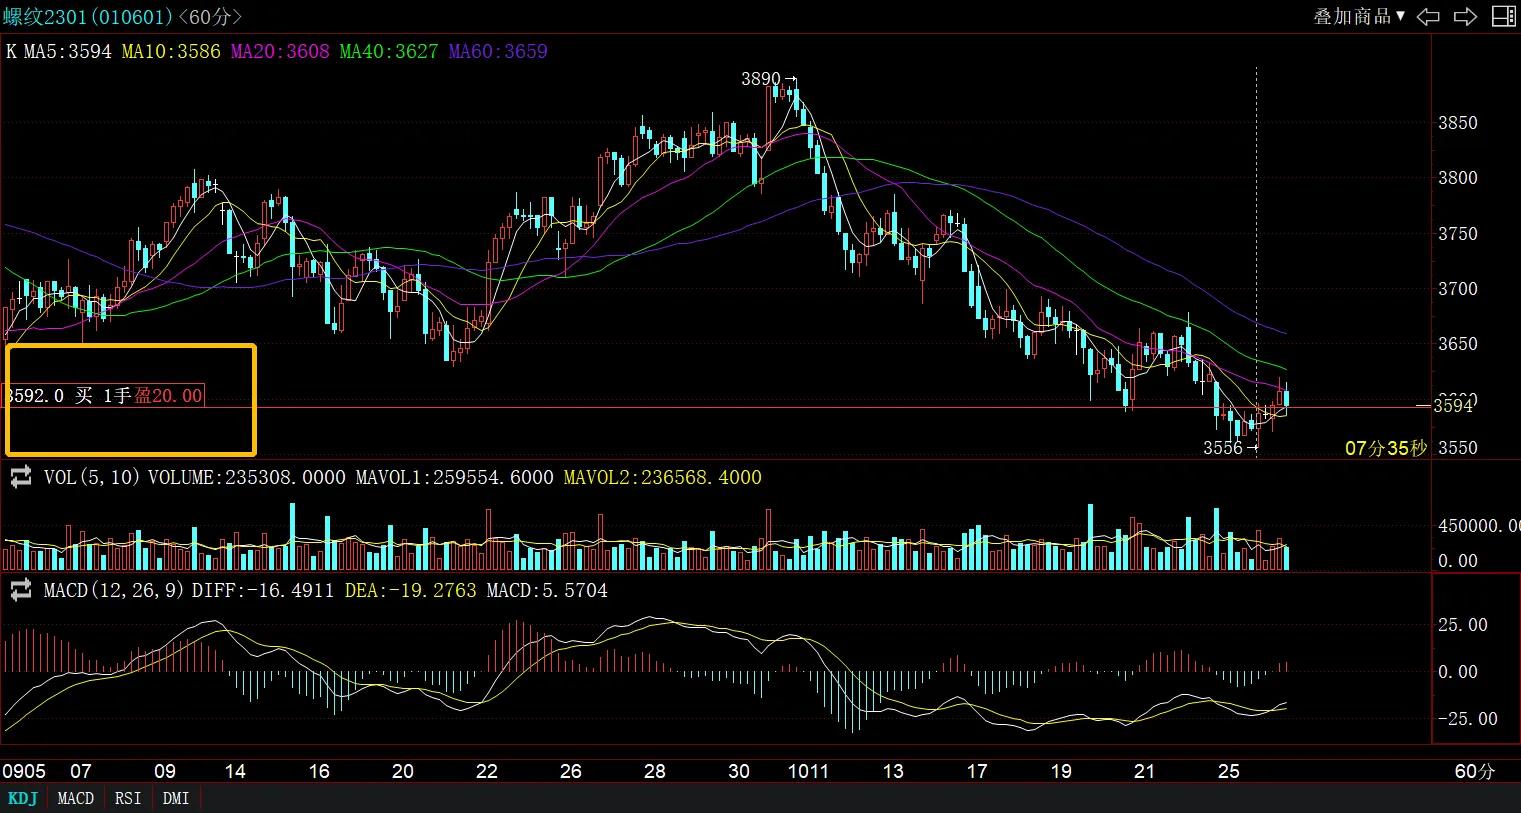The image size is (1521, 813).
Task: Open the 叠加商品 overlay dropdown
Action: click(x=1359, y=16)
